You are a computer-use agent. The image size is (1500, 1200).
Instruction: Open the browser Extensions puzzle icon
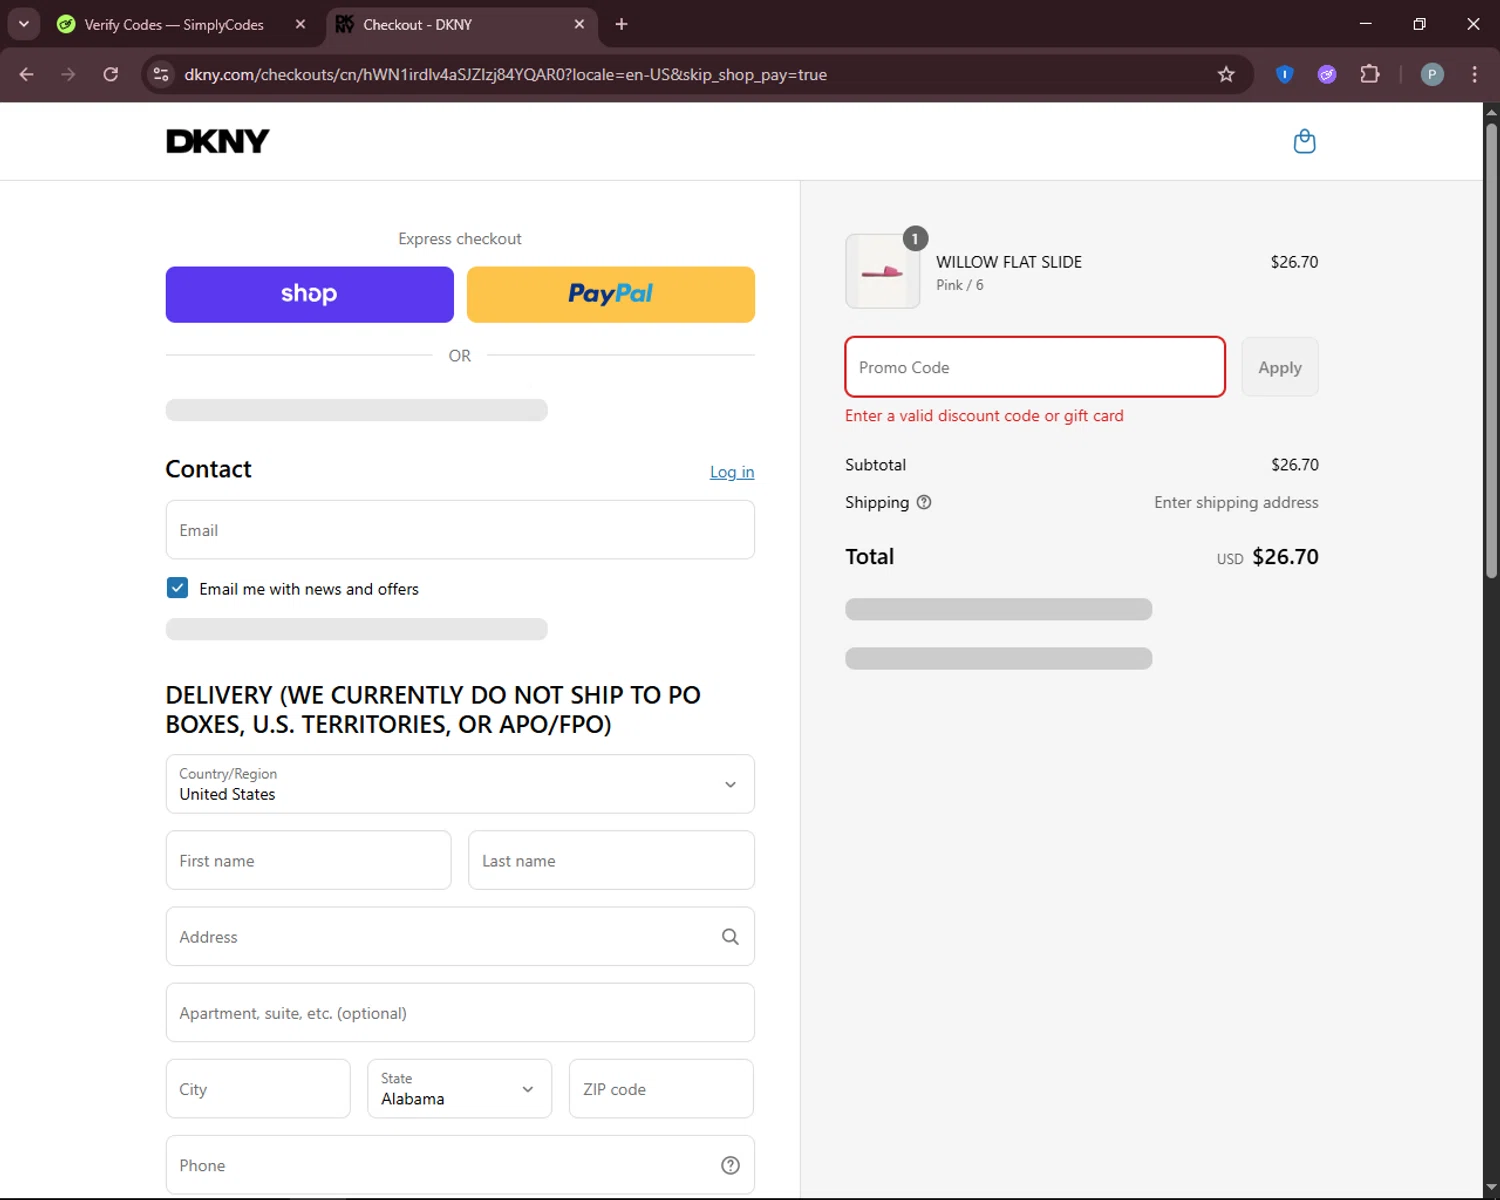(1370, 74)
